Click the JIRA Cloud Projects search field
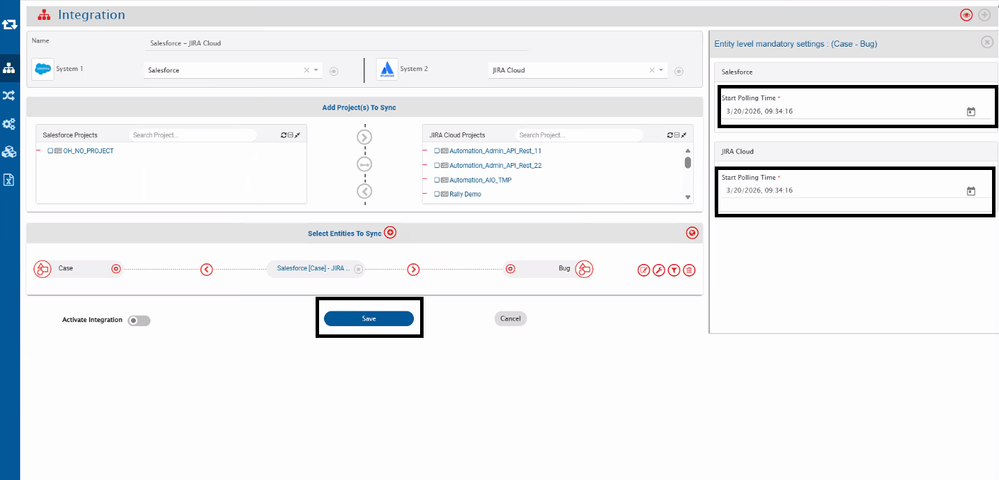The width and height of the screenshot is (999, 480). tap(579, 135)
